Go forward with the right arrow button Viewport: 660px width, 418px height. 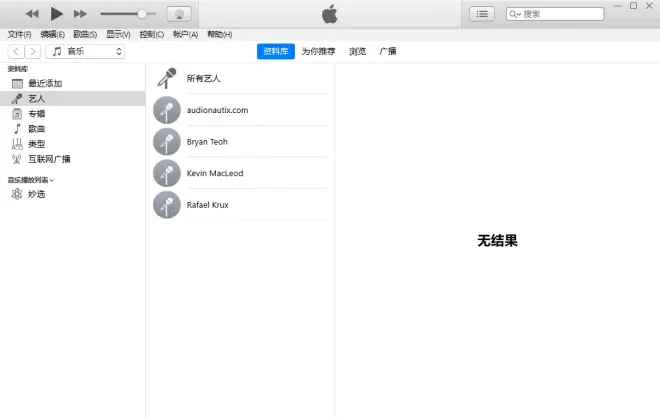click(33, 51)
